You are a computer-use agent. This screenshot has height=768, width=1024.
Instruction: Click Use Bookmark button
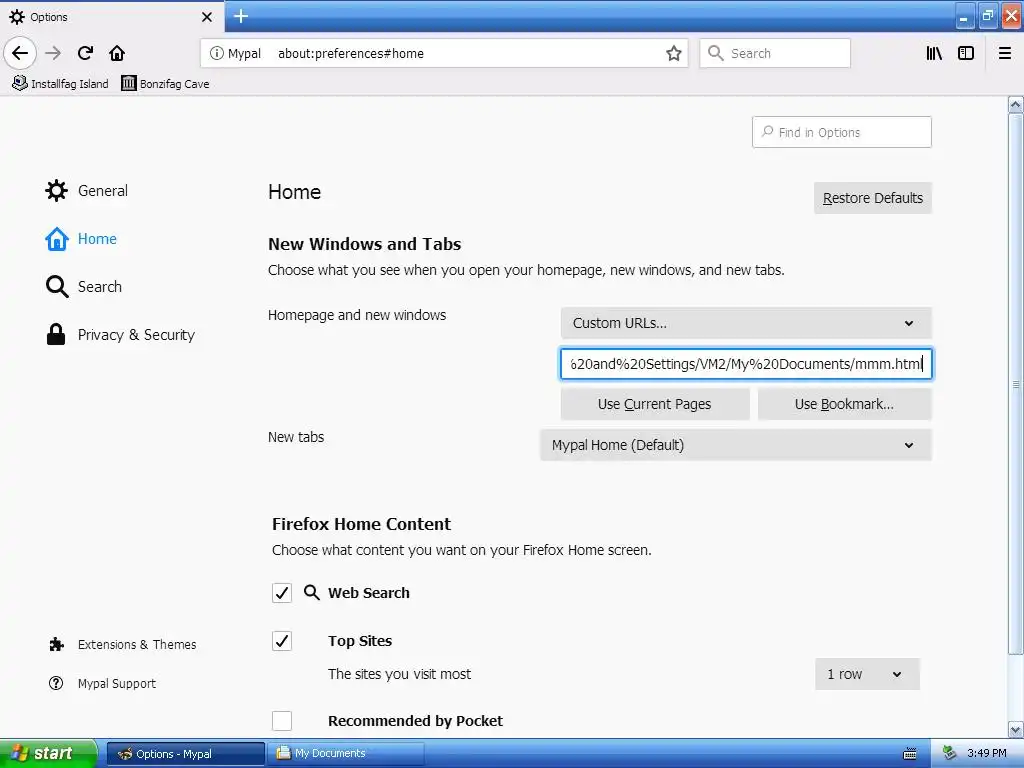click(844, 404)
